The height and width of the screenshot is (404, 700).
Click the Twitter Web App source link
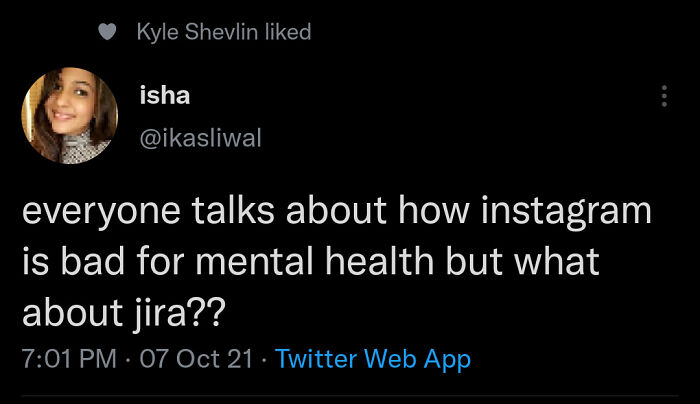[x=373, y=359]
